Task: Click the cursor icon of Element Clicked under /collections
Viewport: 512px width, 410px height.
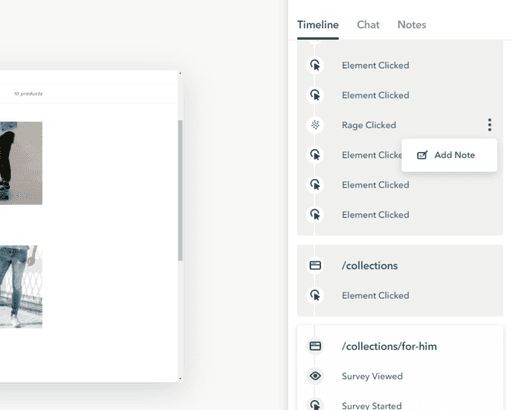Action: pos(315,295)
